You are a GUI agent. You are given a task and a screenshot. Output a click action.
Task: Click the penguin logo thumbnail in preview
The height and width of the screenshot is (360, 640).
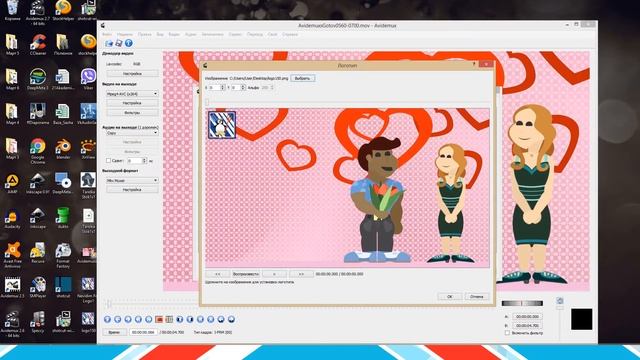(222, 125)
